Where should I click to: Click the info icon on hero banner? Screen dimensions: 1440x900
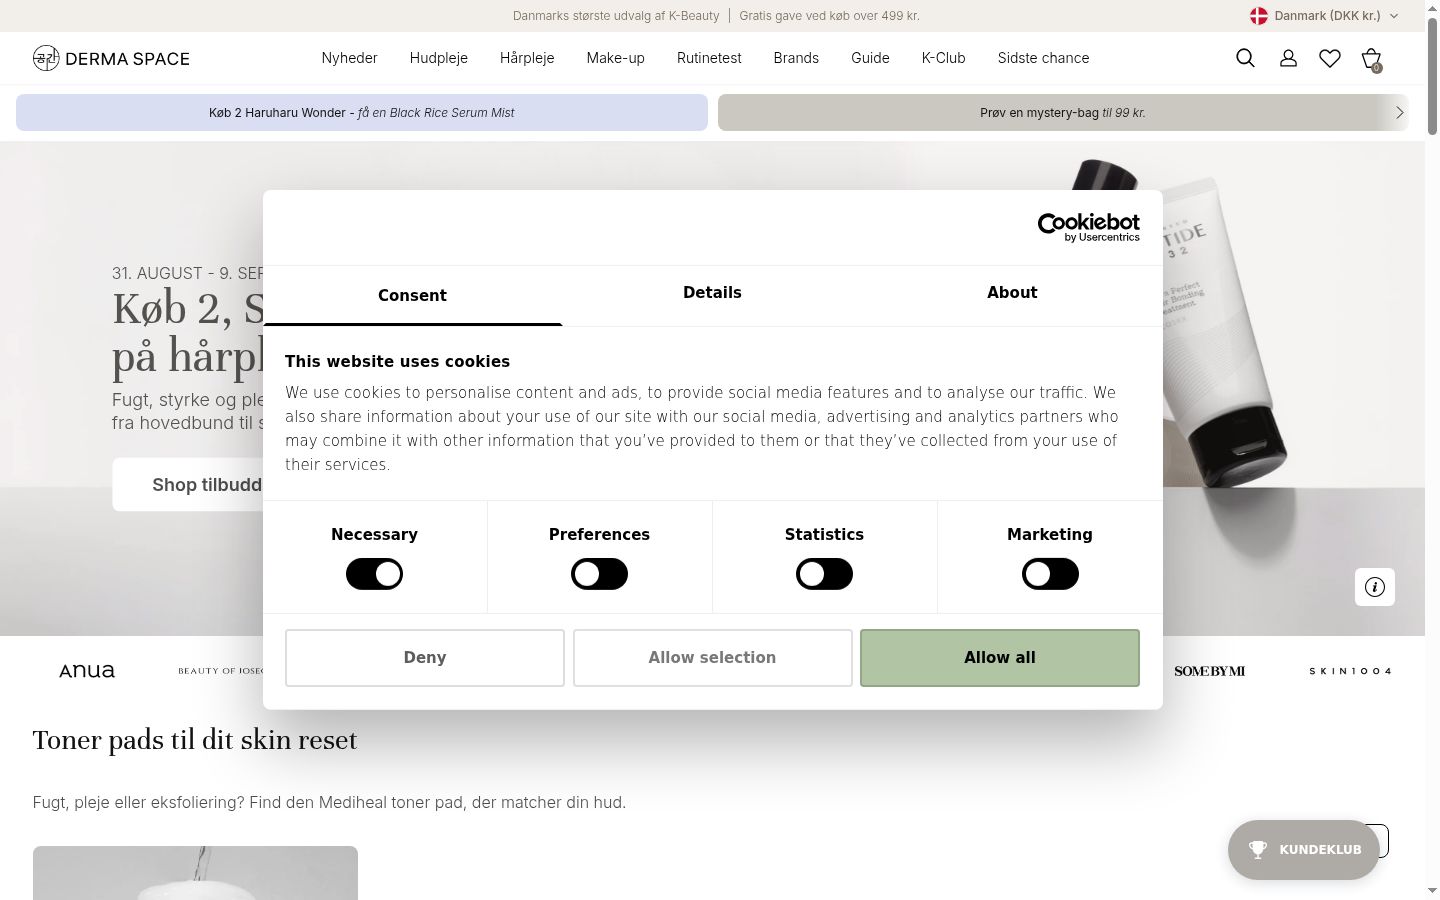[x=1375, y=587]
